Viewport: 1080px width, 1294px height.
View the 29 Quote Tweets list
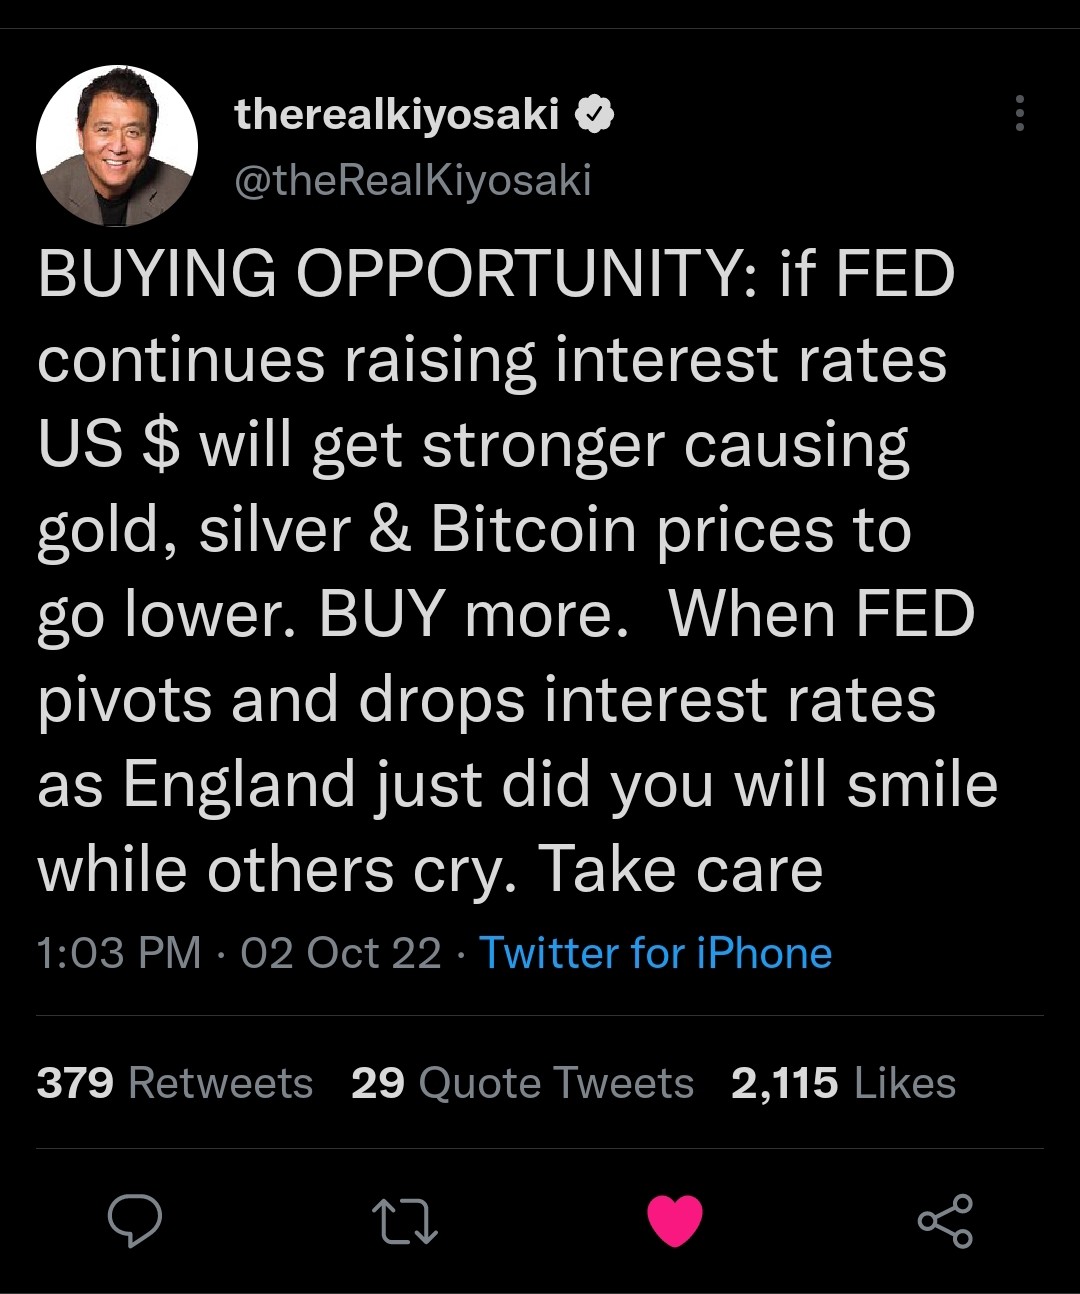(522, 1083)
